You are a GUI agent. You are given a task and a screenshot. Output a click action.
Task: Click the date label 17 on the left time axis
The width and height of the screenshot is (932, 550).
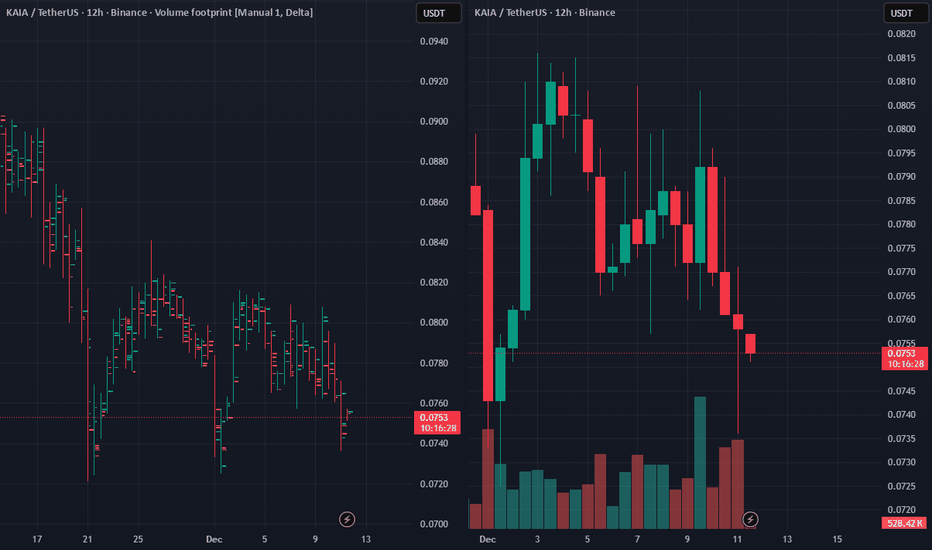click(37, 539)
